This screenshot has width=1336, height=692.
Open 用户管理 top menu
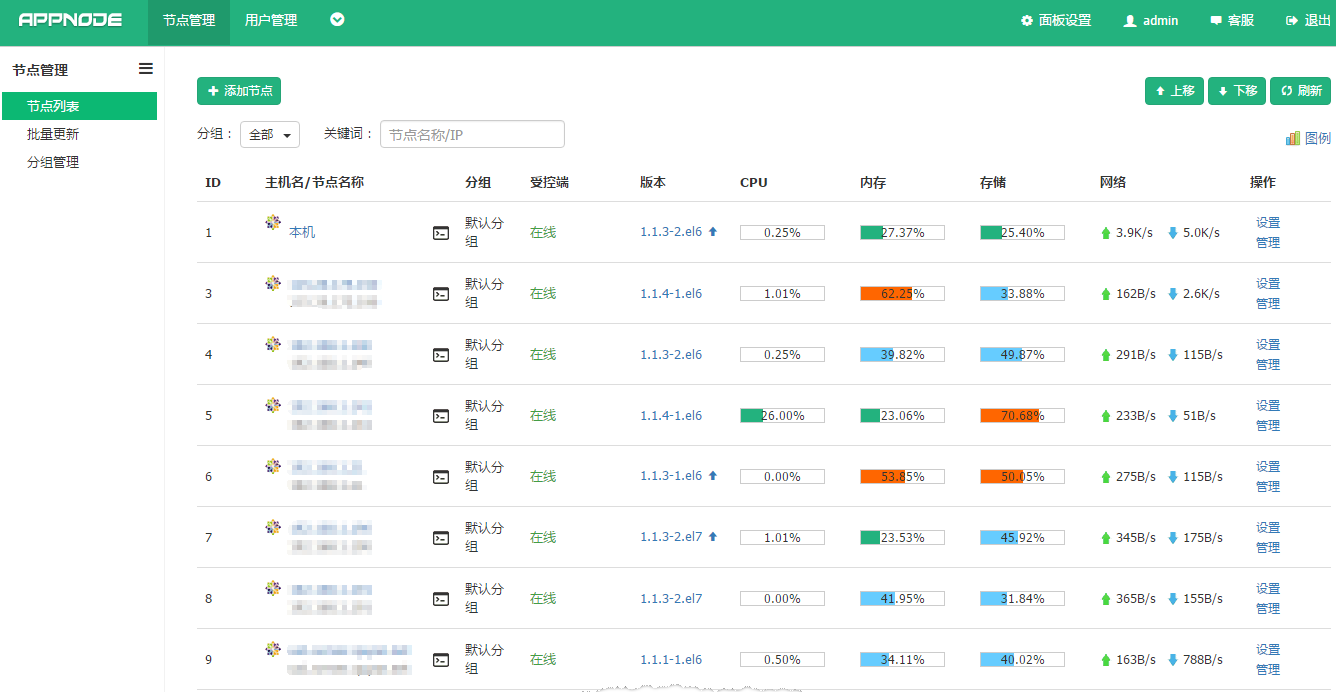[x=271, y=22]
